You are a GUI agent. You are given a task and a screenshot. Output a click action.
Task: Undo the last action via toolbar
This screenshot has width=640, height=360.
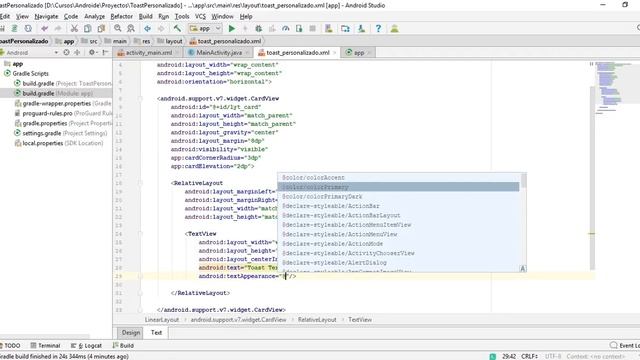pyautogui.click(x=44, y=29)
